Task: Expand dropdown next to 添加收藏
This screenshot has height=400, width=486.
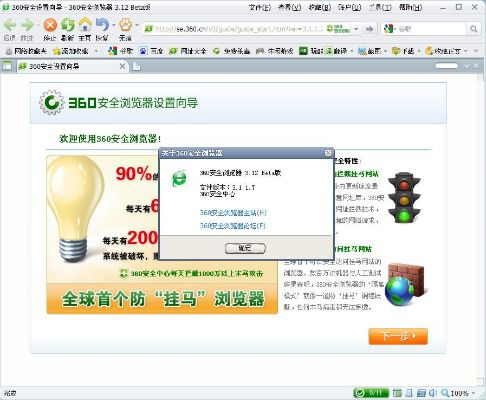Action: click(x=96, y=51)
